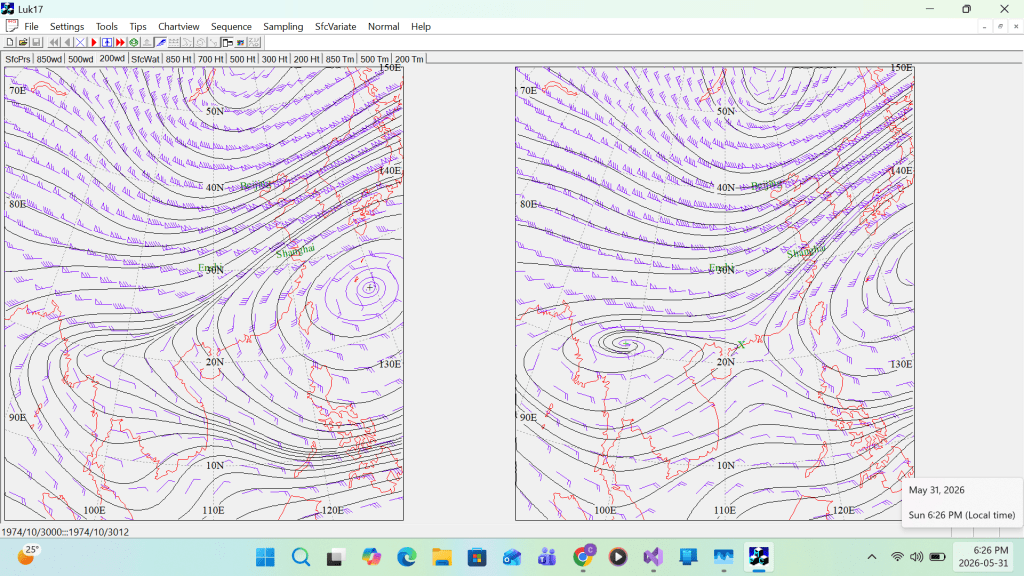
Task: Click the Save diskette toolbar icon
Action: [36, 42]
